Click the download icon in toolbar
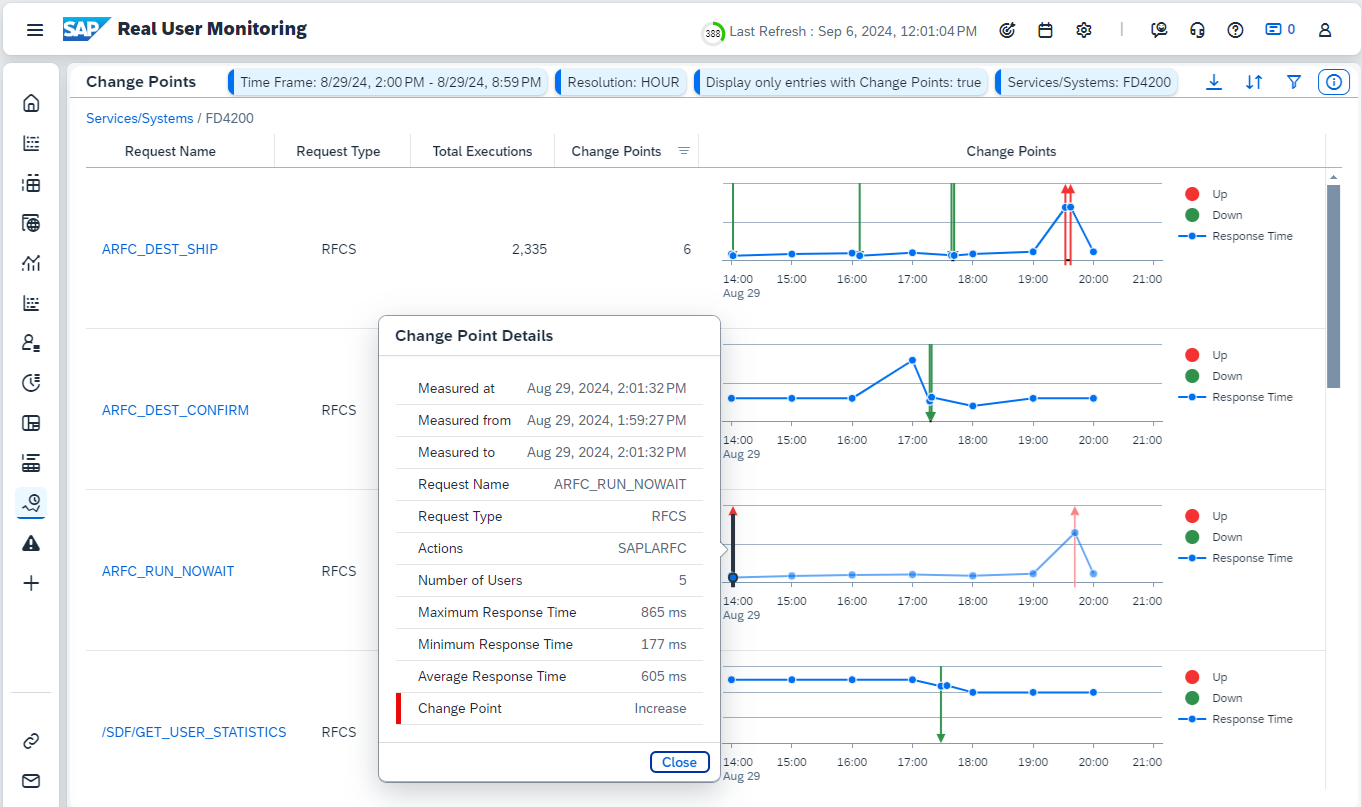Image resolution: width=1362 pixels, height=807 pixels. [1214, 82]
